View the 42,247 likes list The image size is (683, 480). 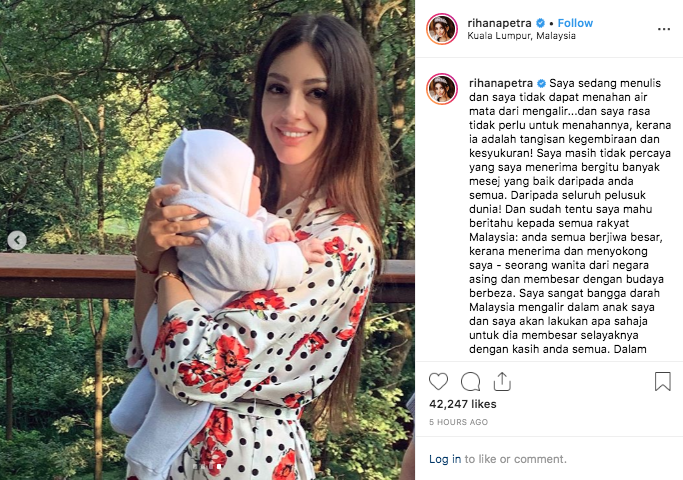pyautogui.click(x=463, y=404)
